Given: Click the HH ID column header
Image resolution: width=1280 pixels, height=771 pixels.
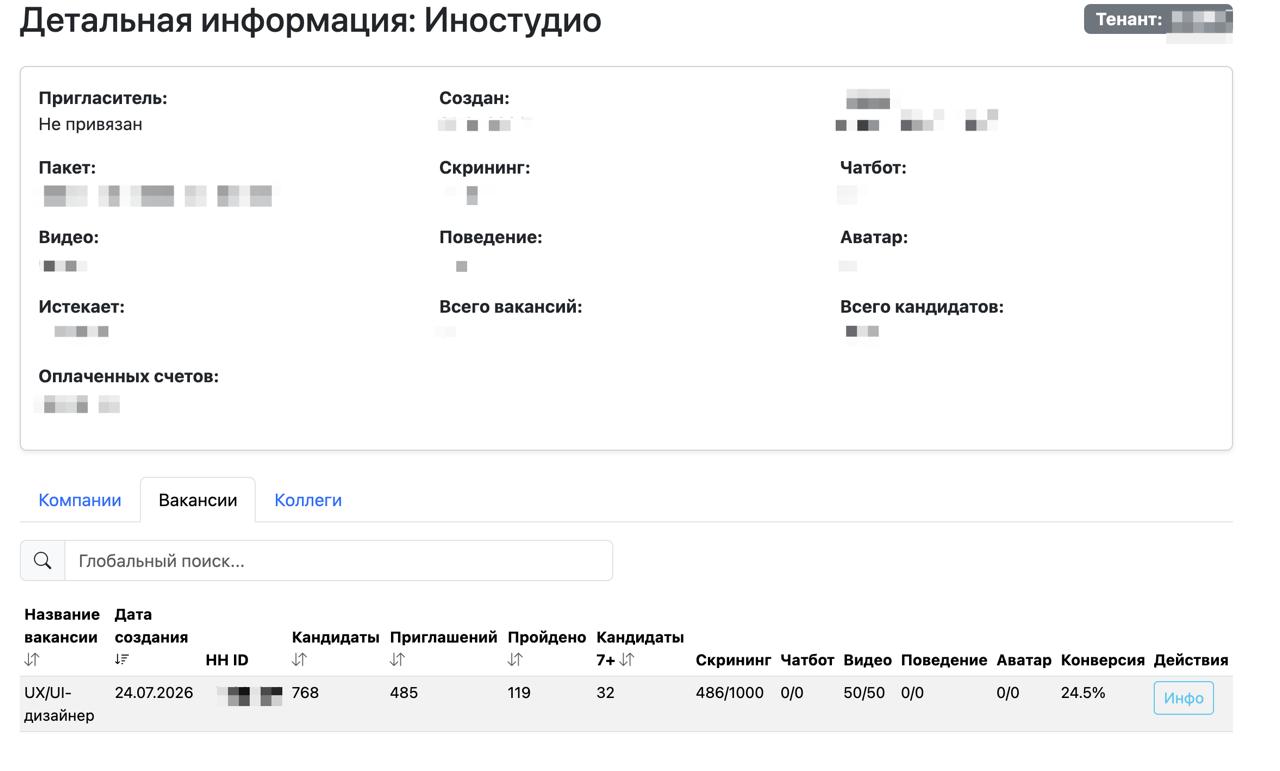Looking at the screenshot, I should click(227, 660).
